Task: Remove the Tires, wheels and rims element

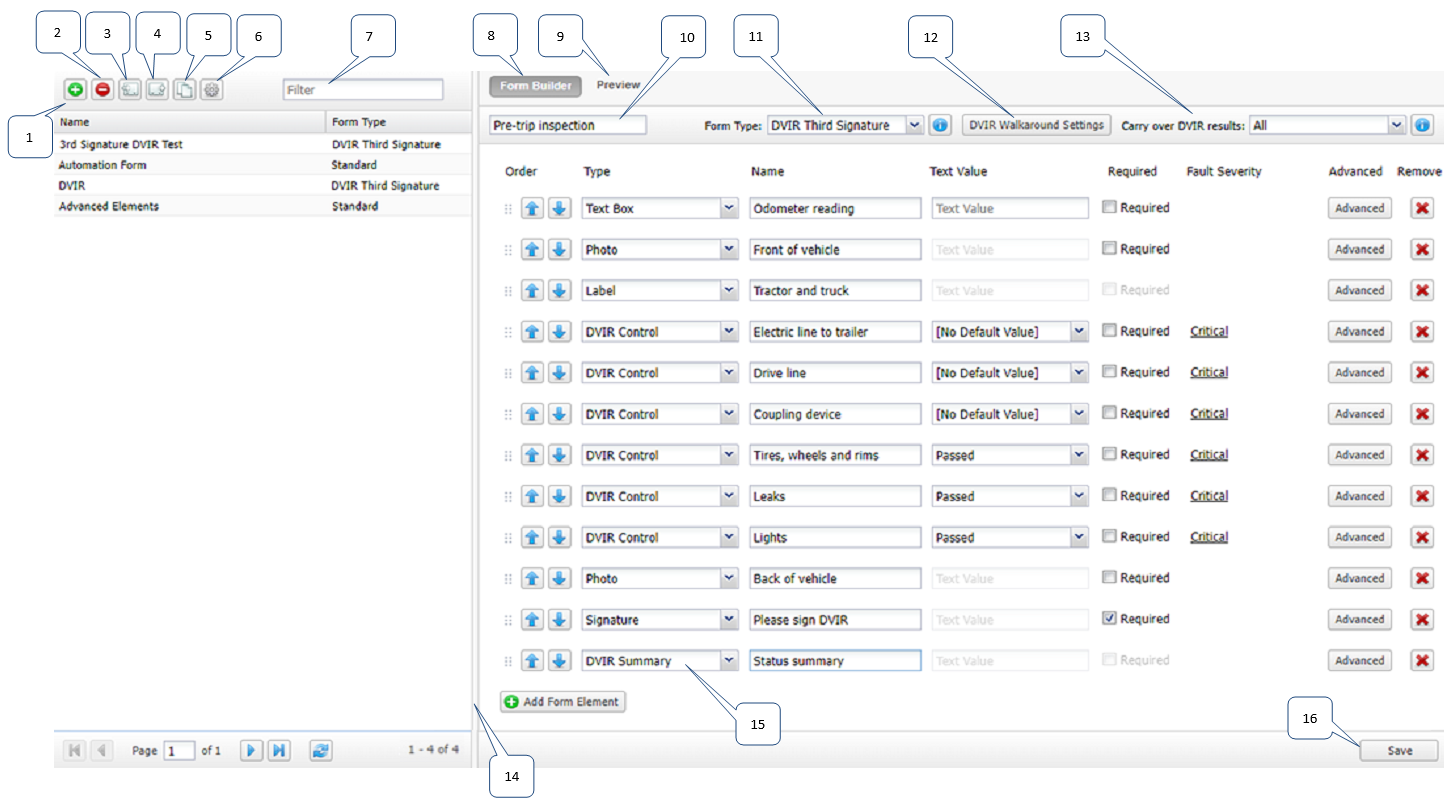Action: click(x=1422, y=455)
